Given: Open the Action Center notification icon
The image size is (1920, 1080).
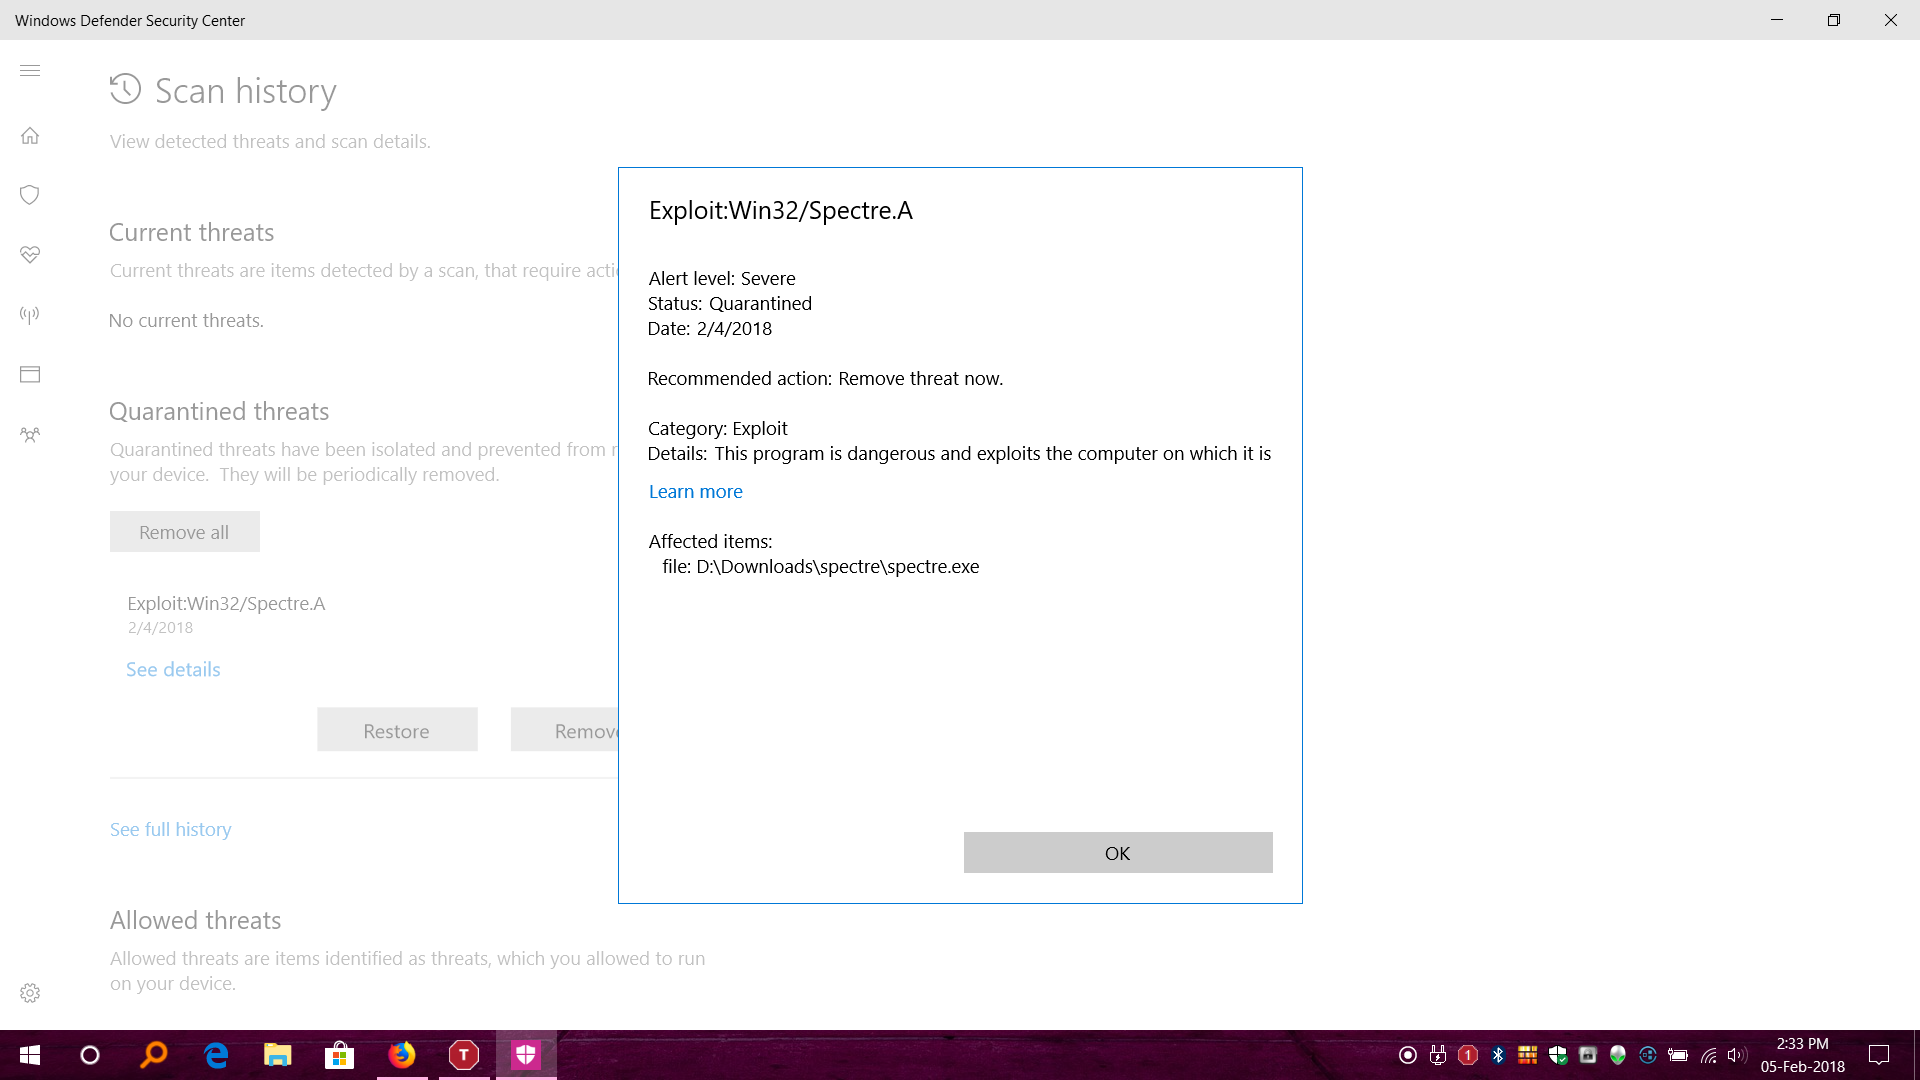Looking at the screenshot, I should tap(1879, 1055).
